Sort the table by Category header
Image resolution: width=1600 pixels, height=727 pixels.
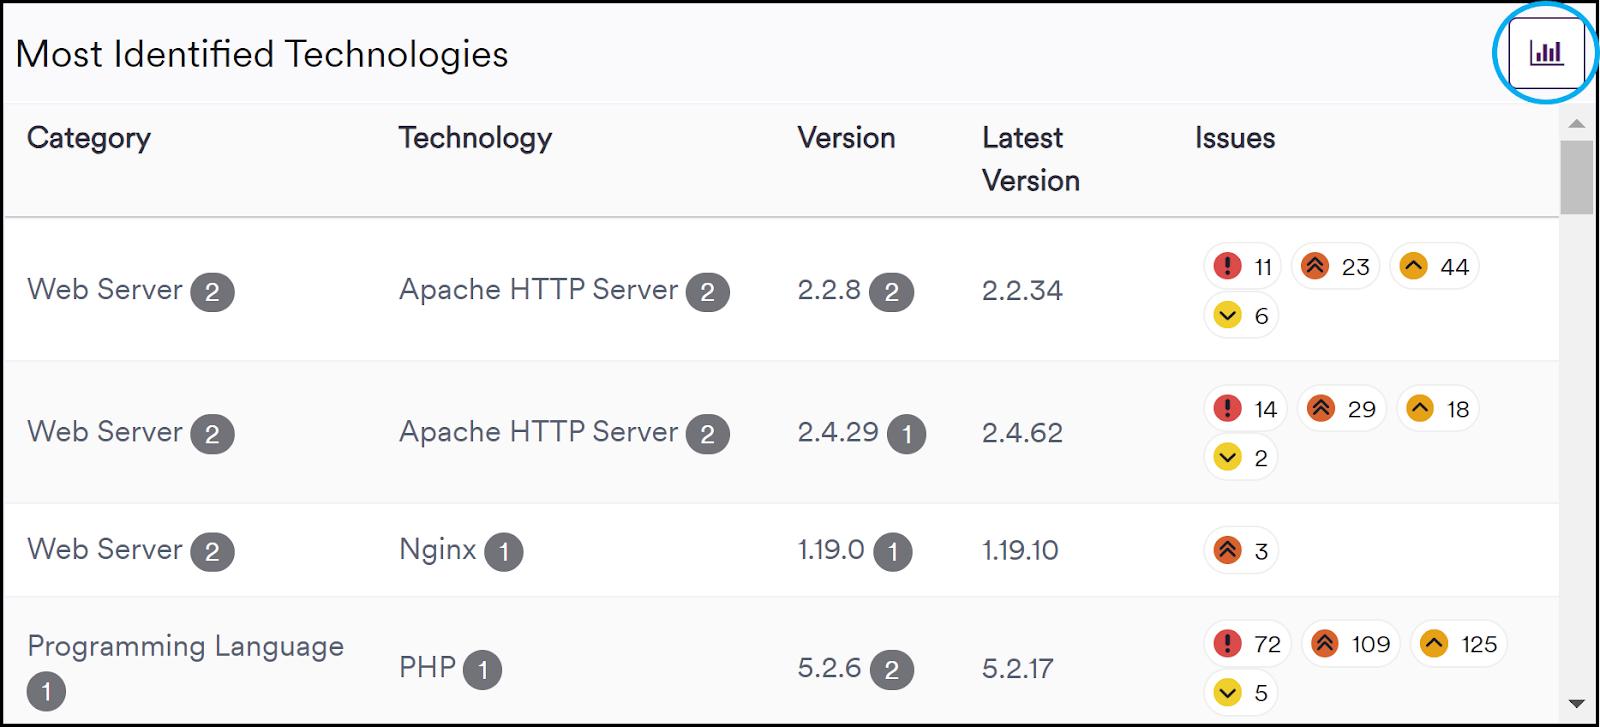click(89, 138)
